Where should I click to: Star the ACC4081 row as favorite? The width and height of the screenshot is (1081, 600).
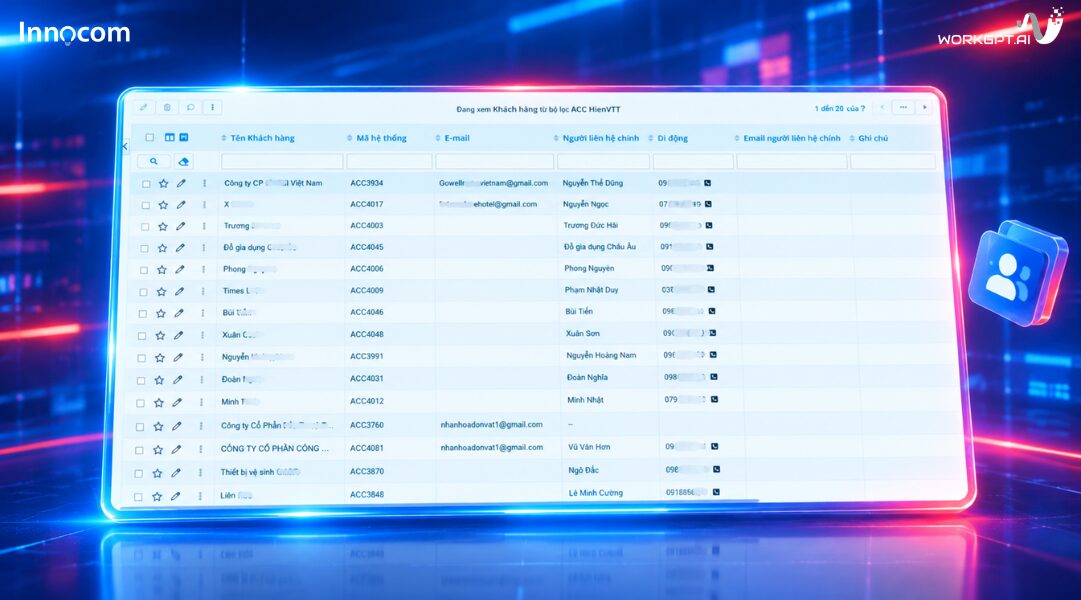(158, 450)
